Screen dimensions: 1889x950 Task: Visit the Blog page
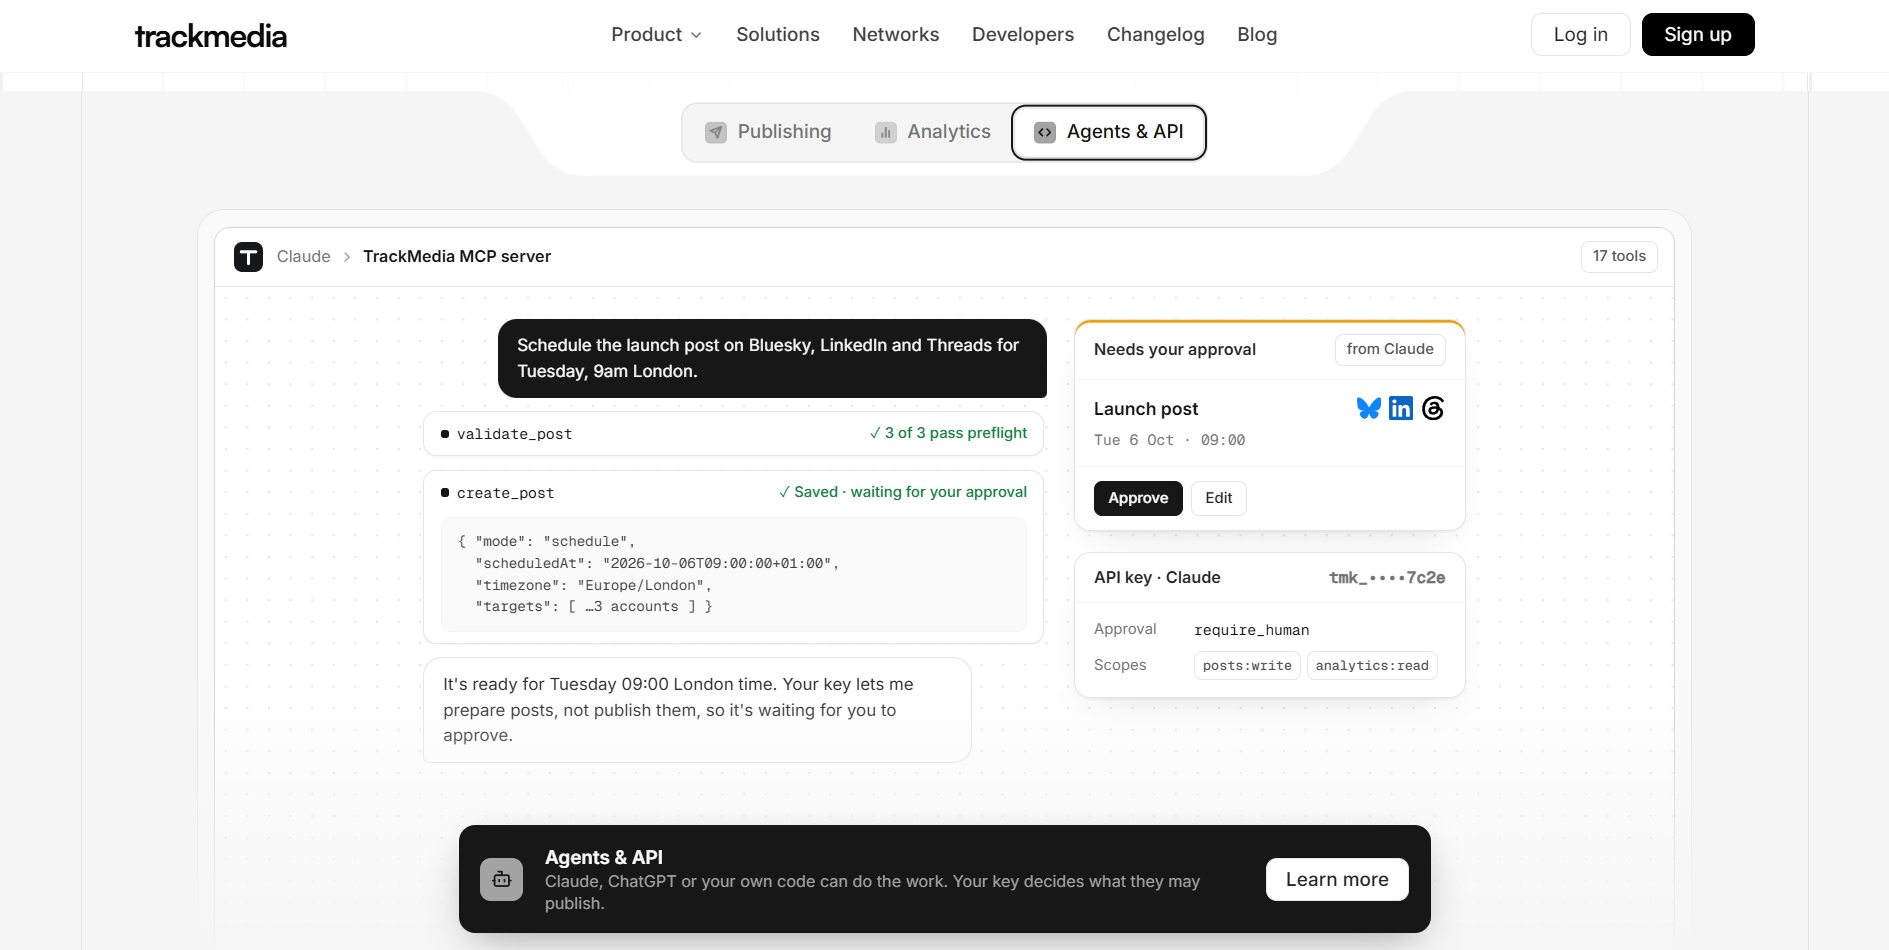[1257, 35]
